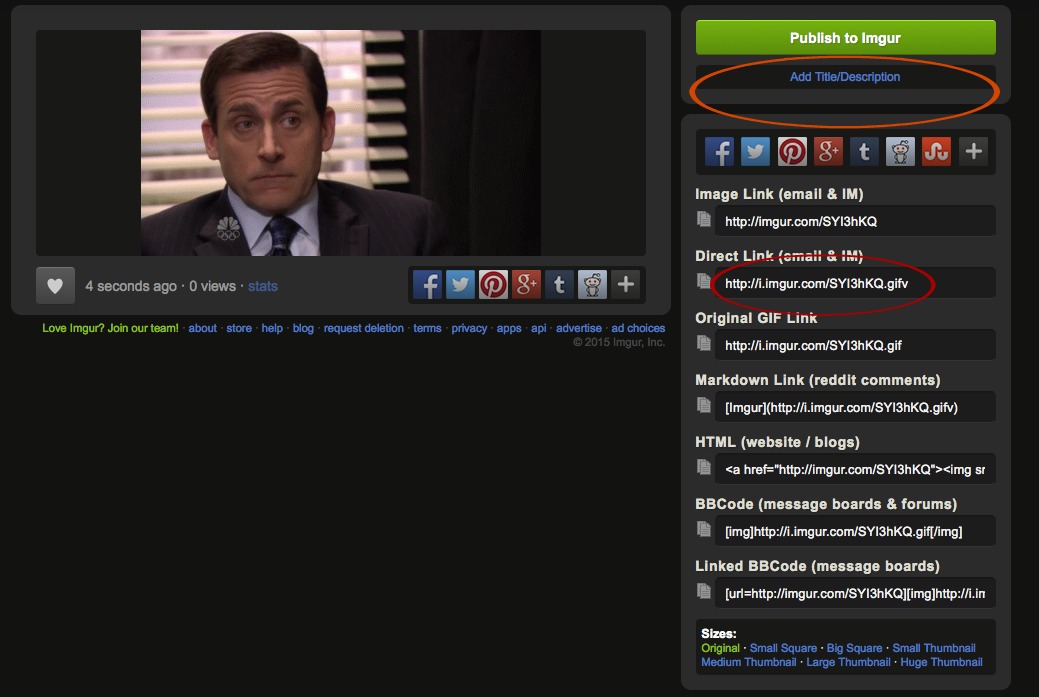Share via StumbleUpon icon in the sidebar
This screenshot has height=697, width=1039.
tap(936, 152)
